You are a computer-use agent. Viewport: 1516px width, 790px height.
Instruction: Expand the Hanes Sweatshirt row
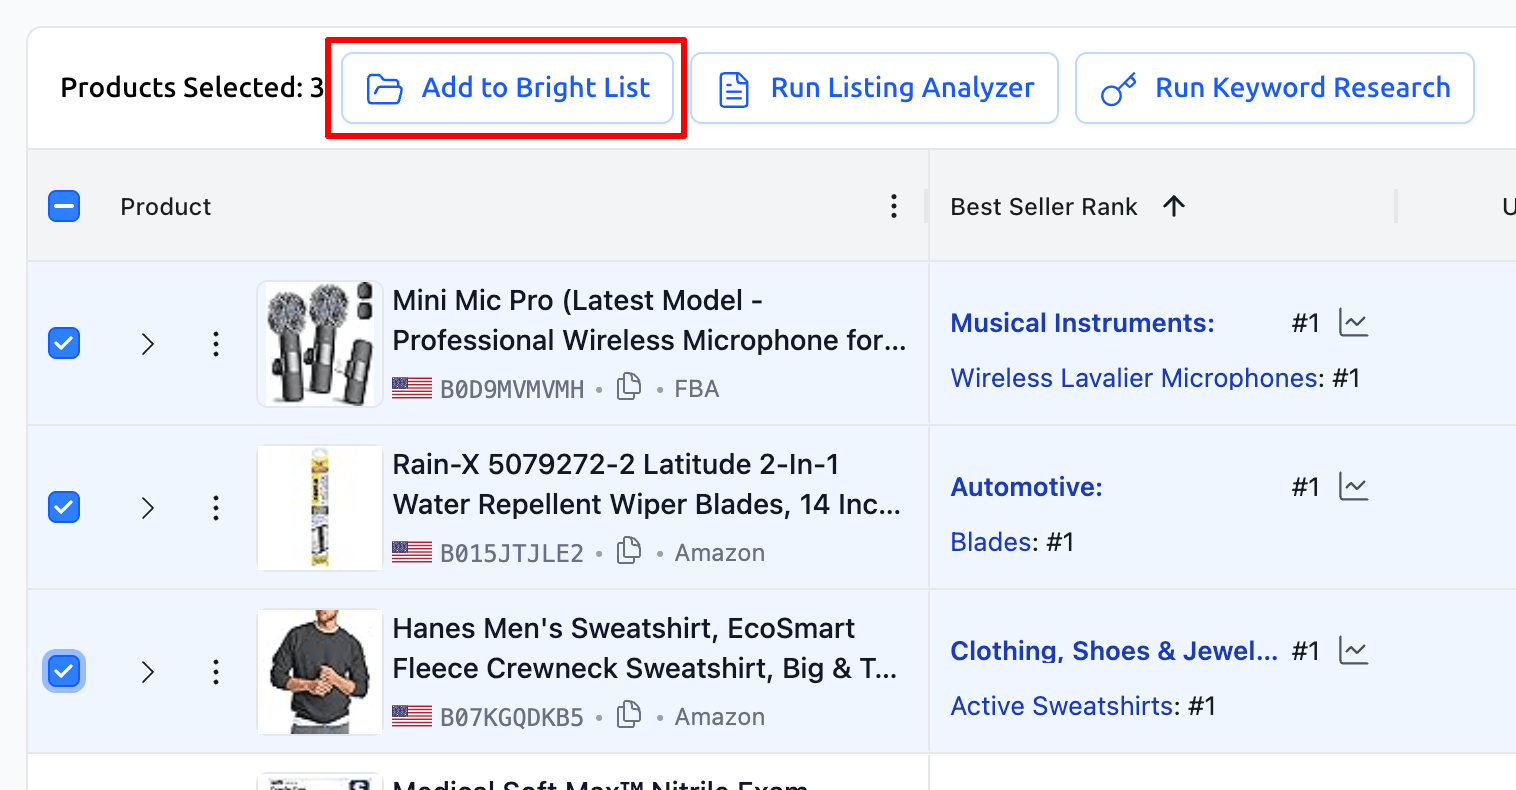click(147, 671)
